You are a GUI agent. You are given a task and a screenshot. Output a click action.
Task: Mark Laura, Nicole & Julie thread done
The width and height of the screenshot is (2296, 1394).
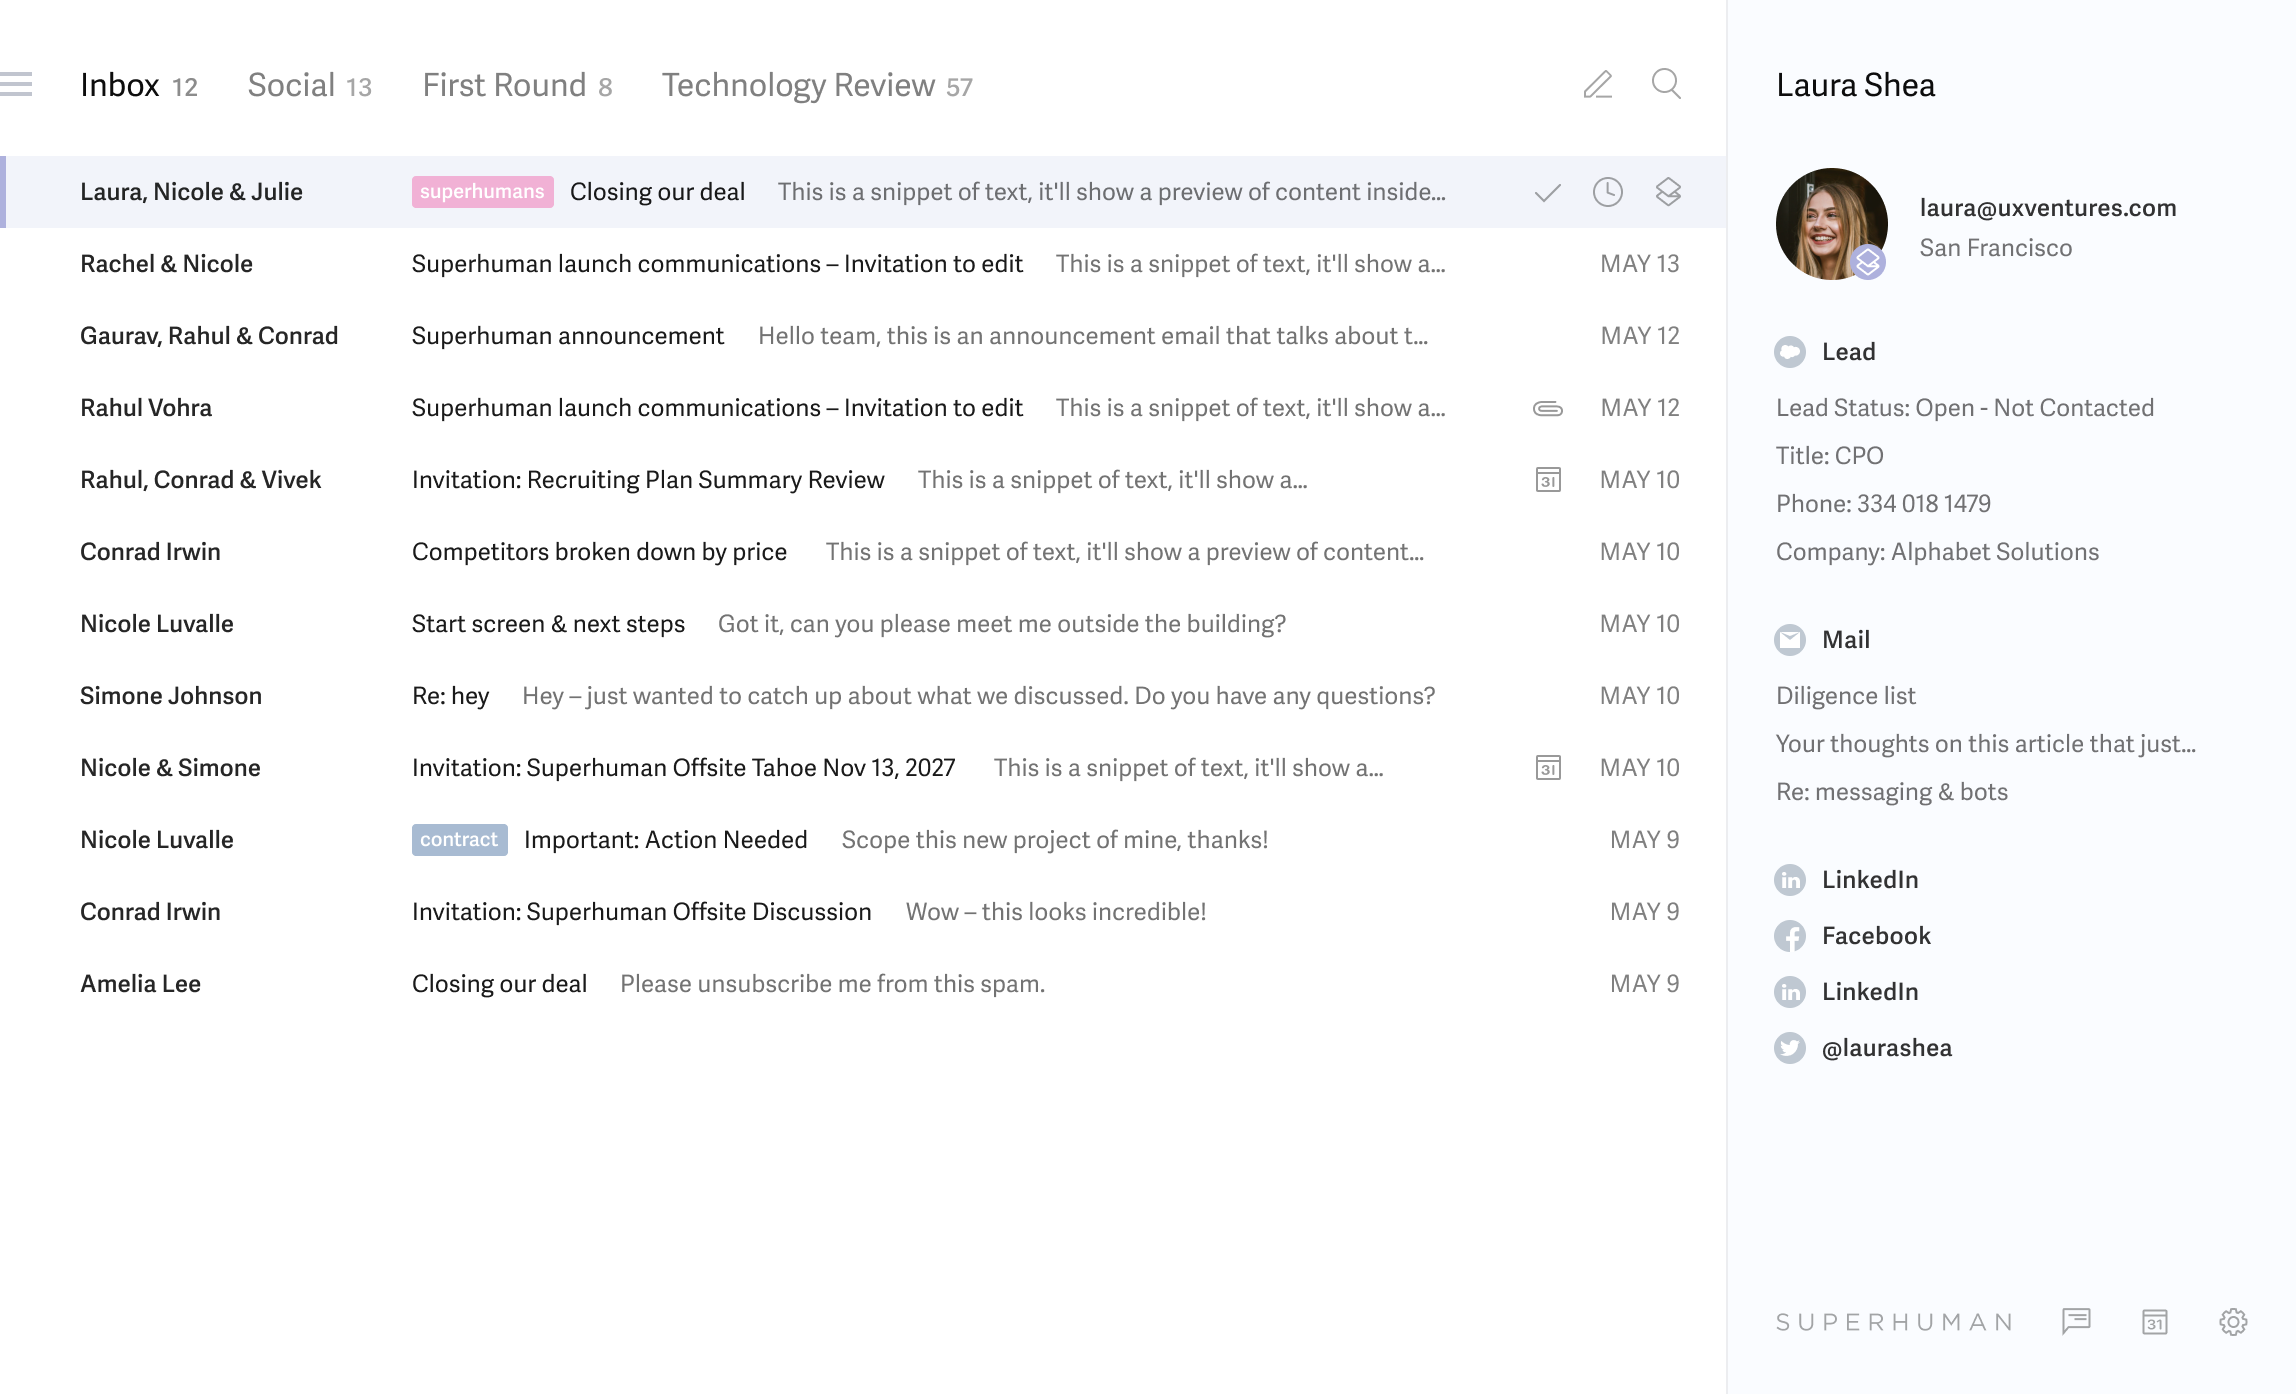[x=1548, y=192]
